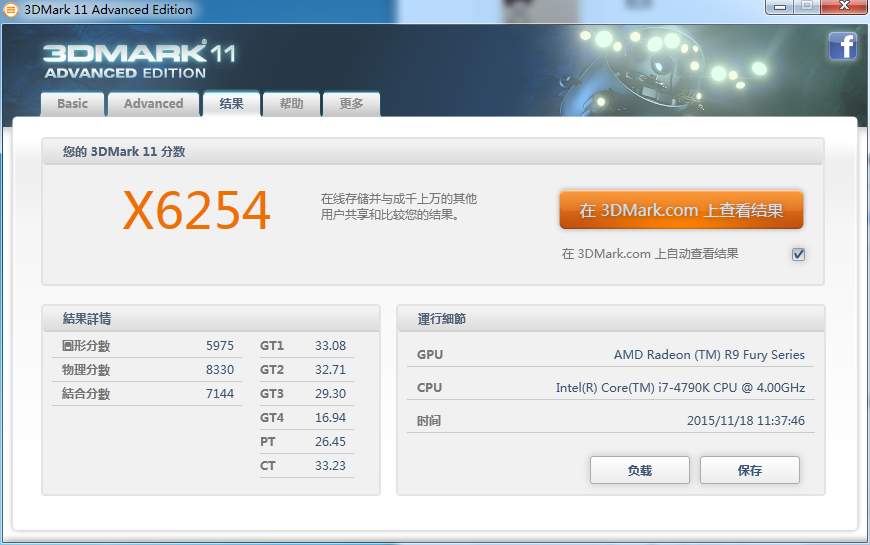Minimize the 3DMark 11 window
Image resolution: width=870 pixels, height=545 pixels.
780,7
